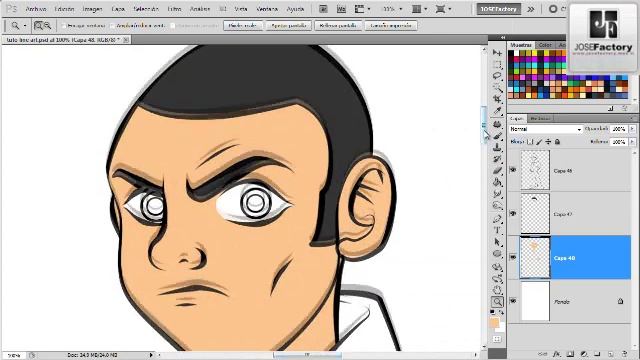Click the zoom-in magnifier in options bar
The image size is (640, 360).
click(x=38, y=26)
